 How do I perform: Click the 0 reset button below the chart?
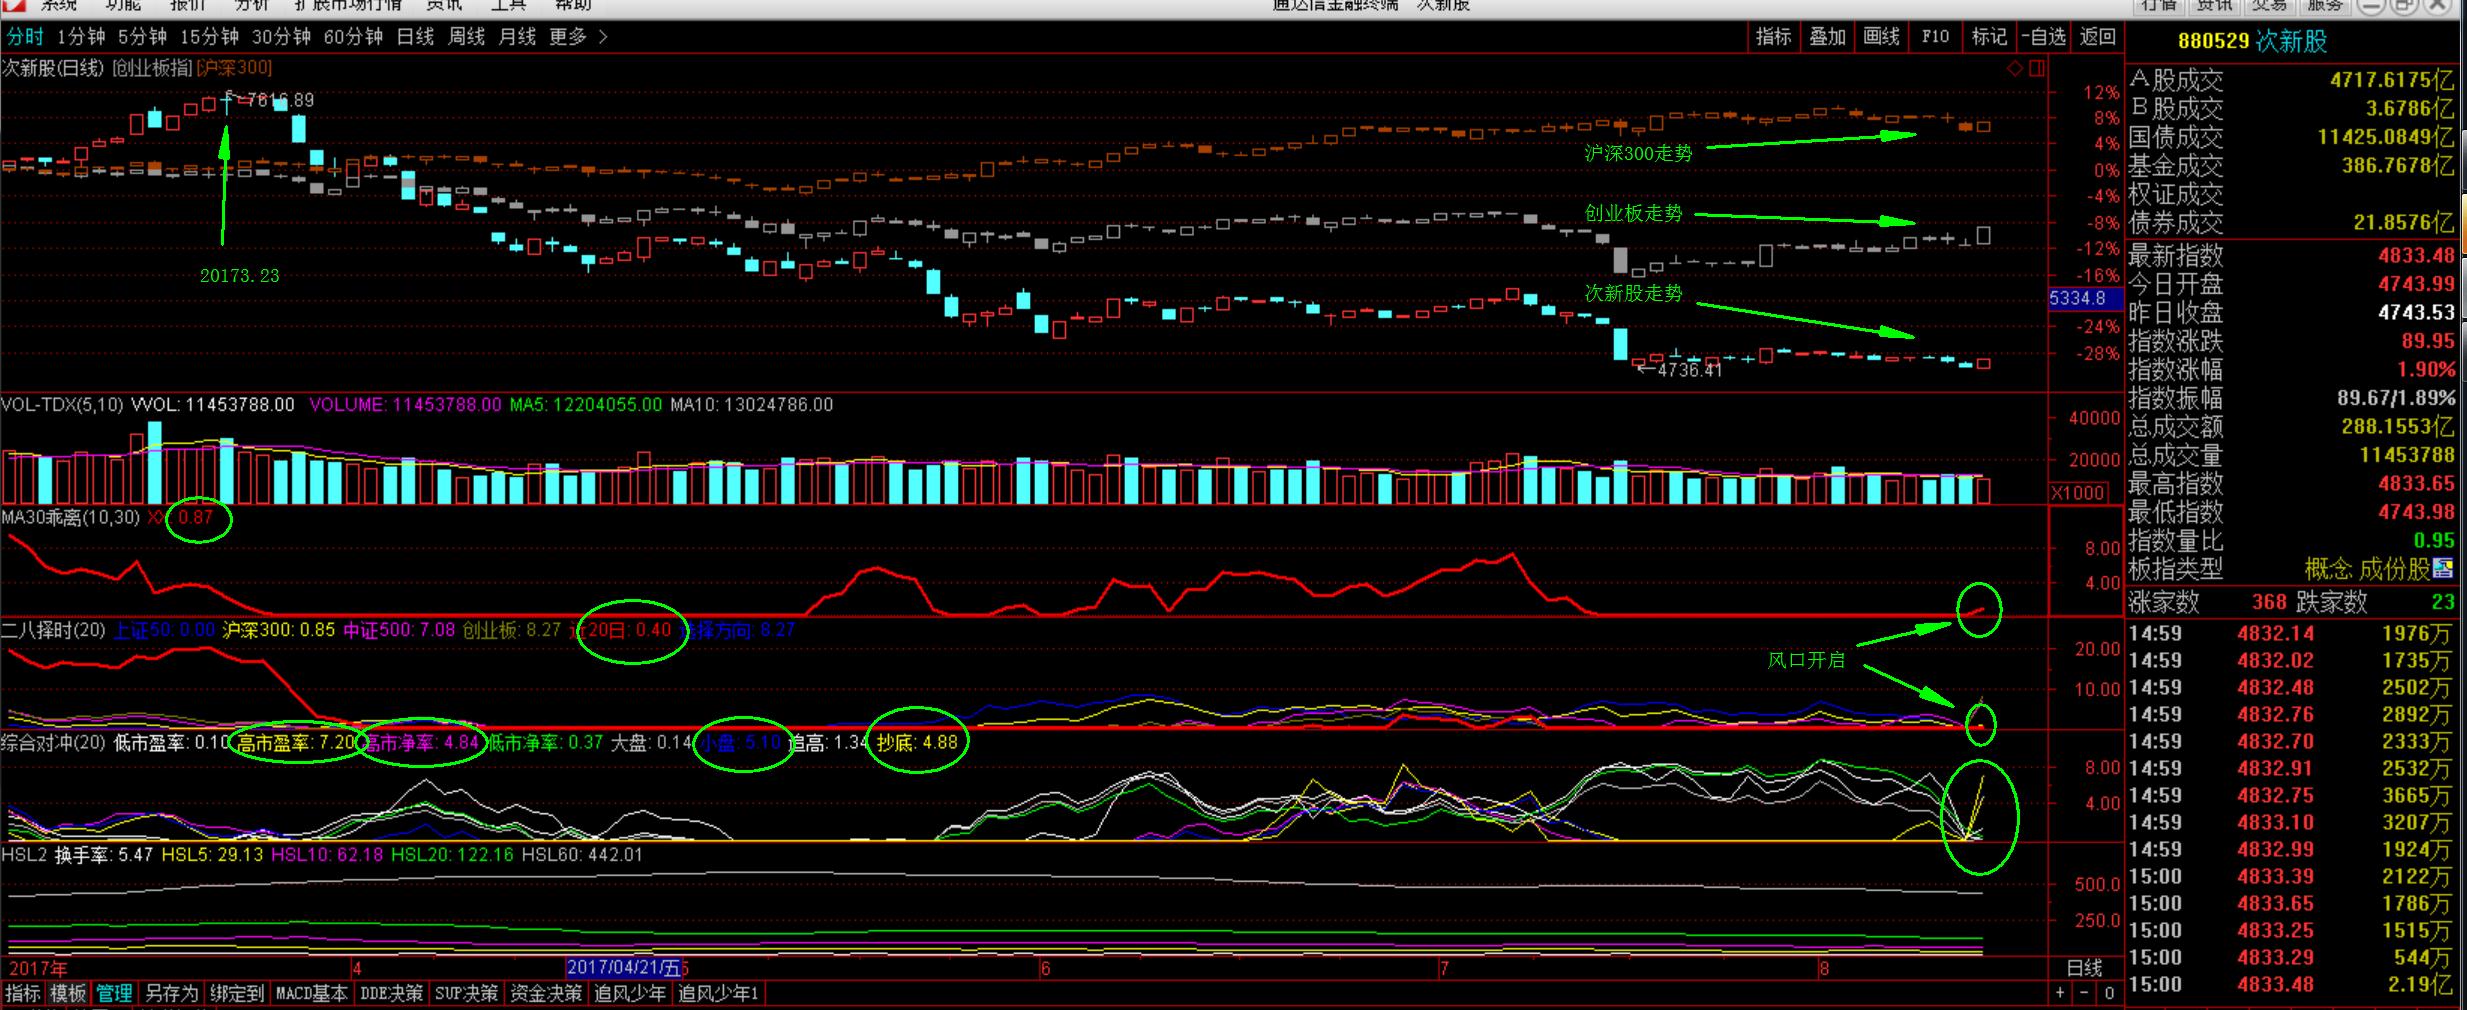pyautogui.click(x=2108, y=993)
